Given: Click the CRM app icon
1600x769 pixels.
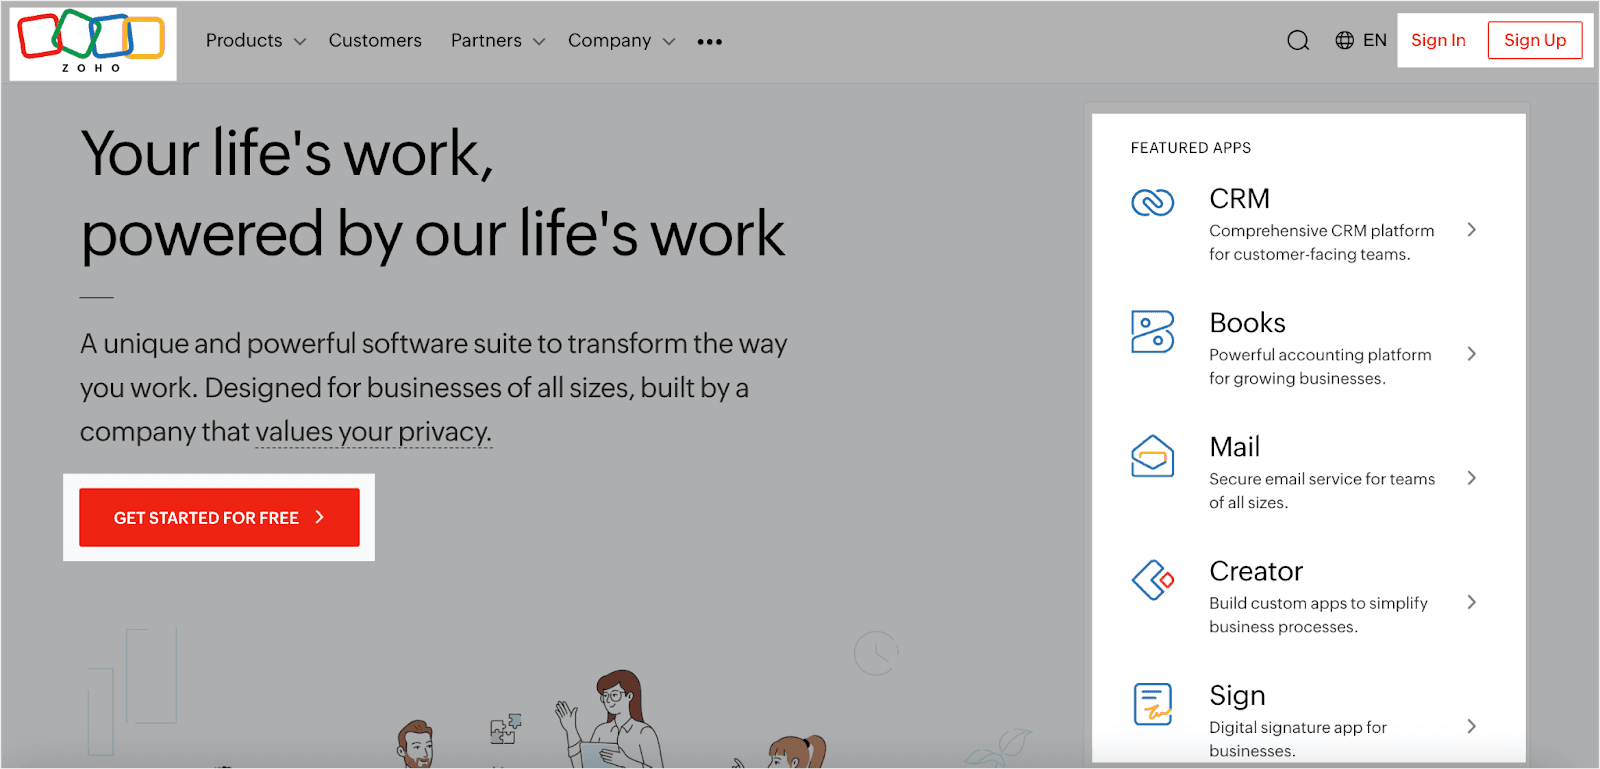Looking at the screenshot, I should pos(1152,202).
